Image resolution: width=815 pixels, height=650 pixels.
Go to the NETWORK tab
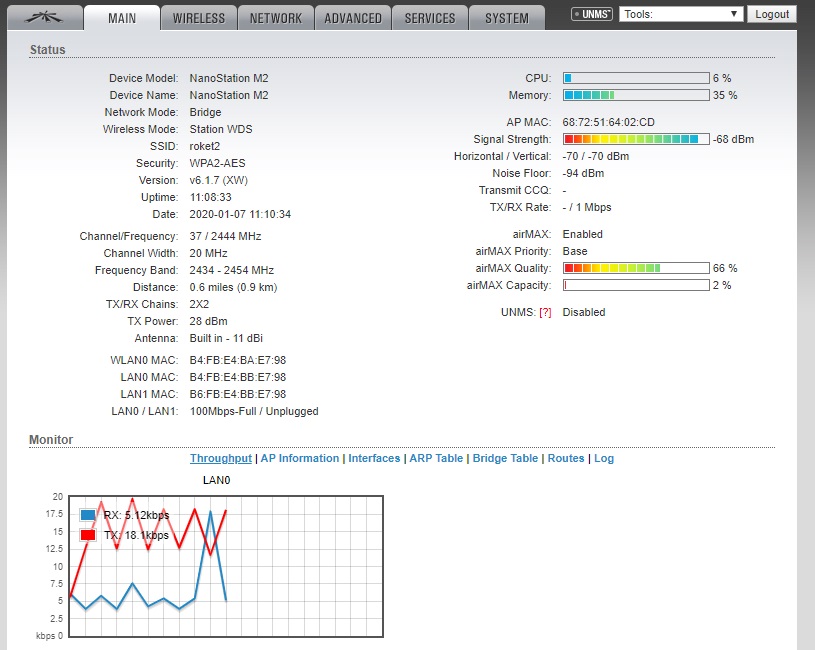pos(275,18)
